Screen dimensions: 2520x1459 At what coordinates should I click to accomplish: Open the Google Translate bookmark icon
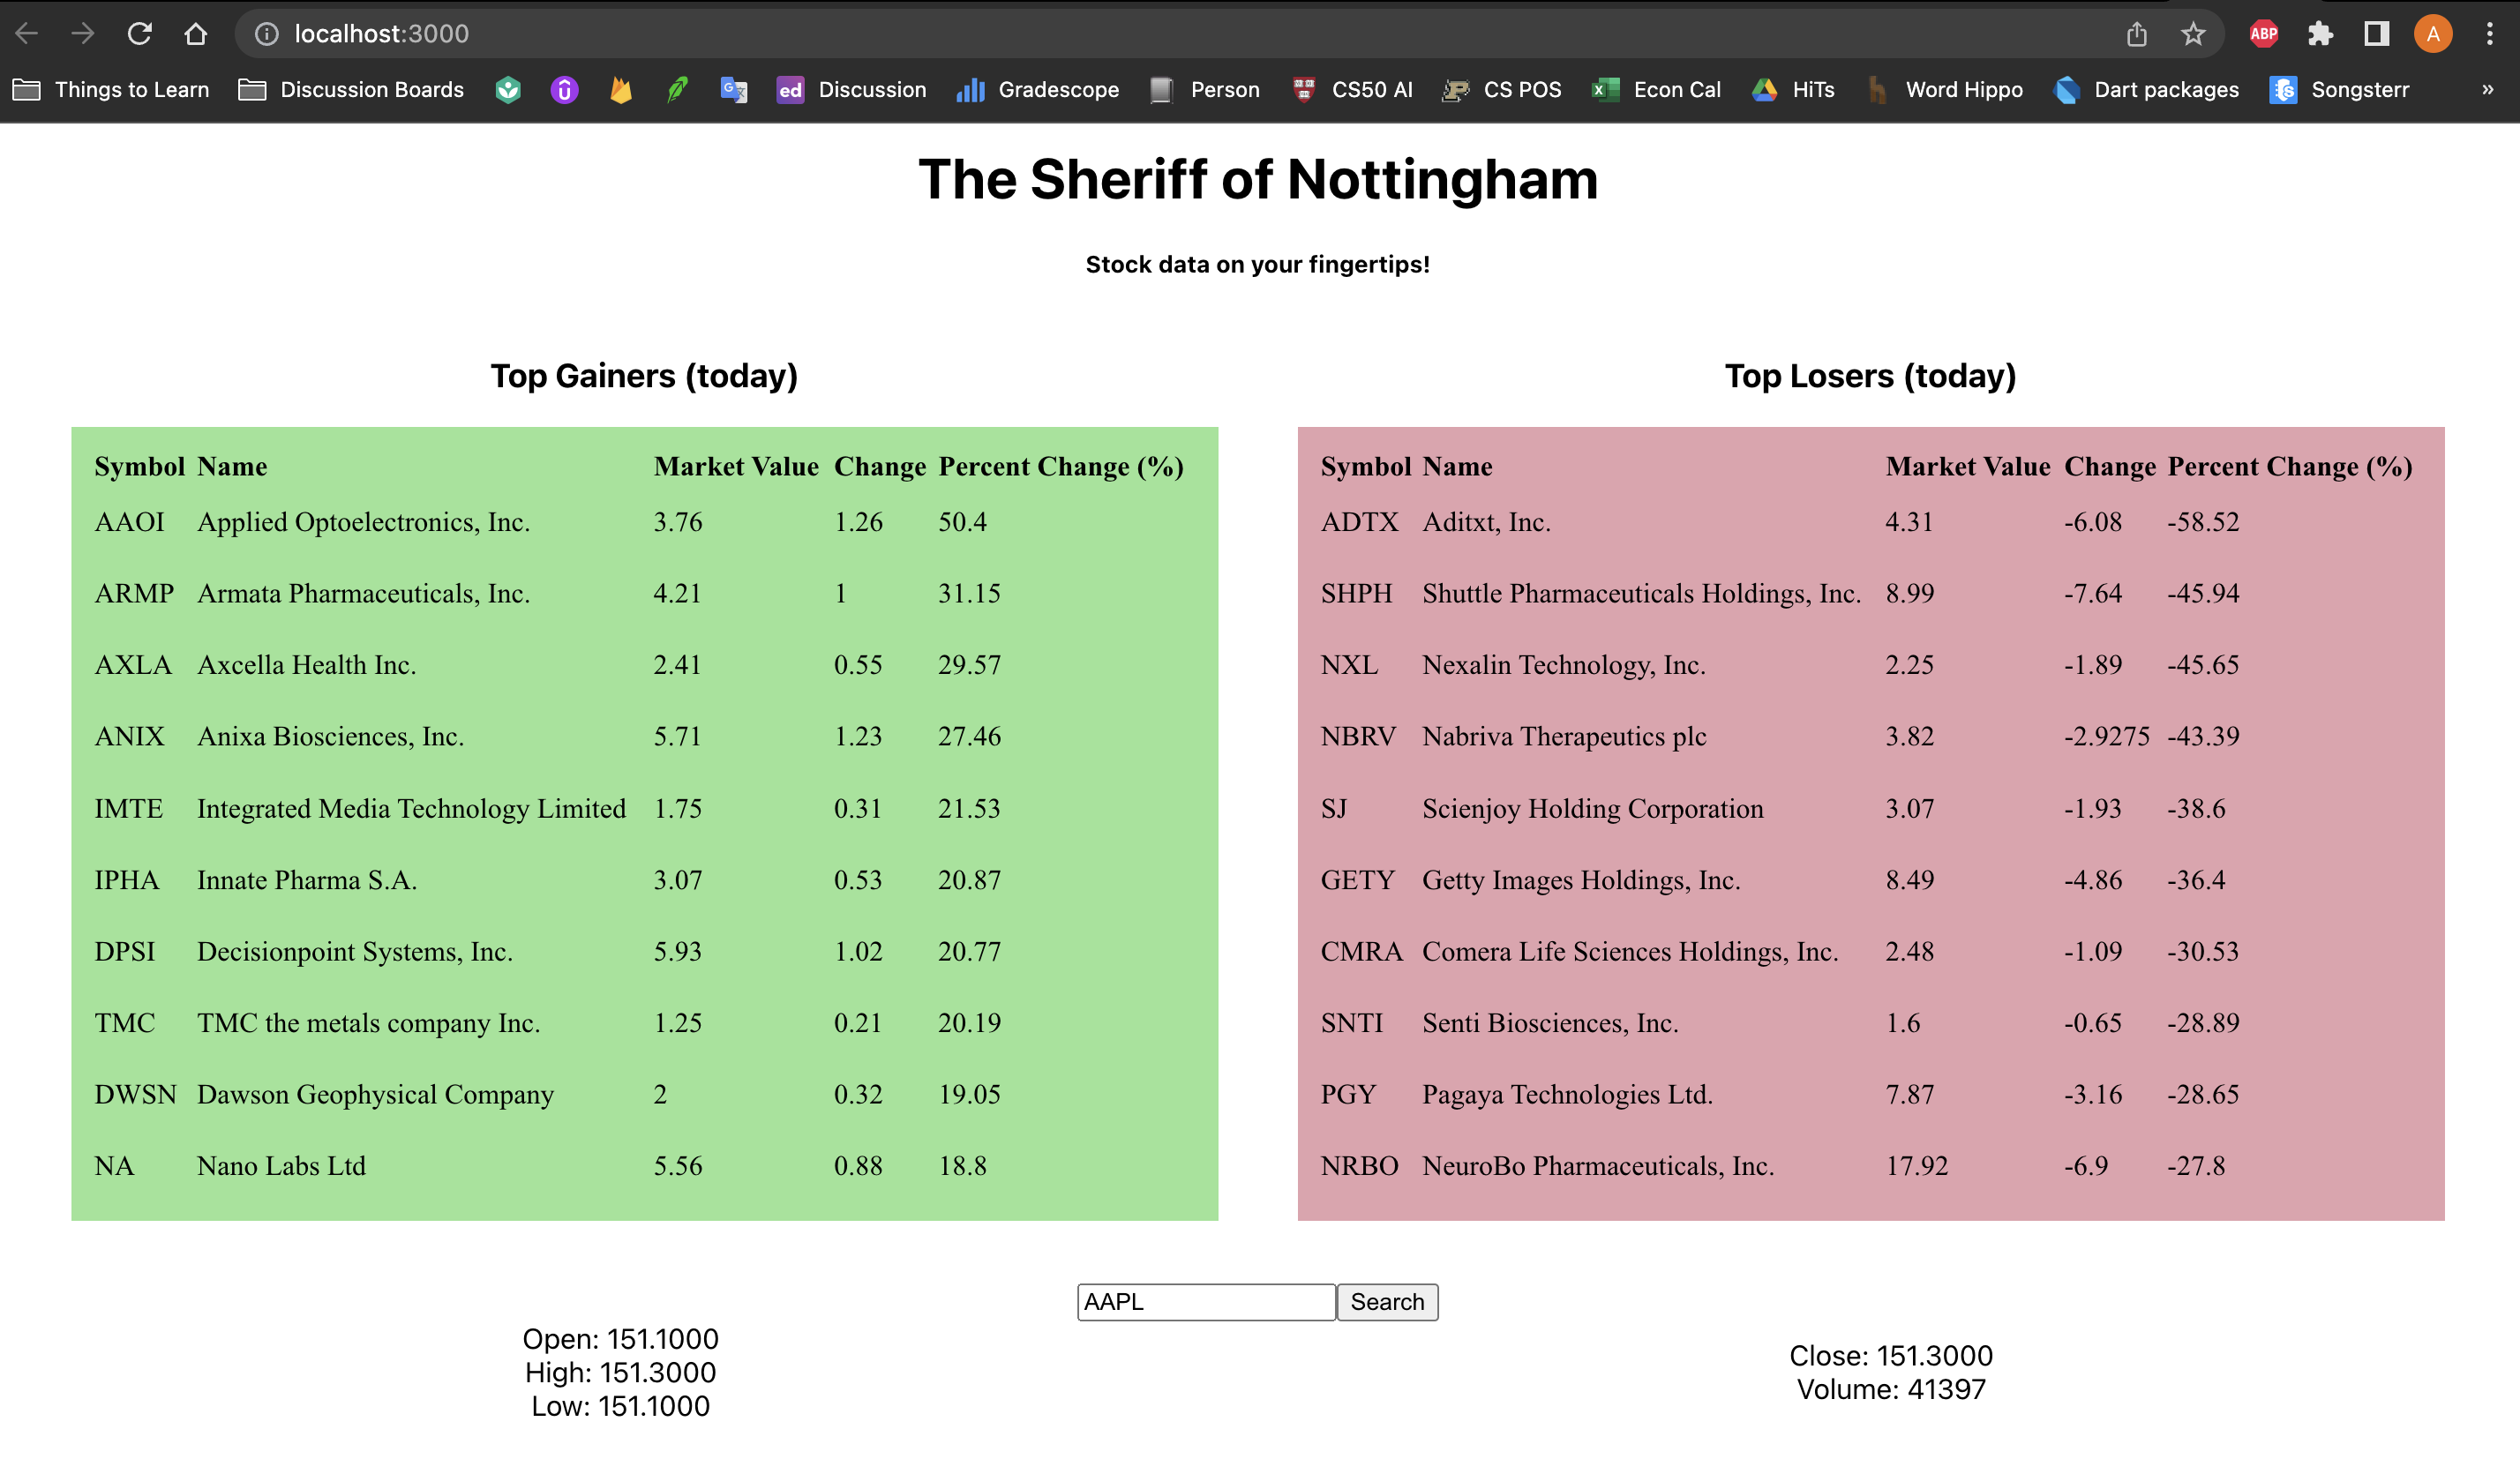tap(734, 90)
